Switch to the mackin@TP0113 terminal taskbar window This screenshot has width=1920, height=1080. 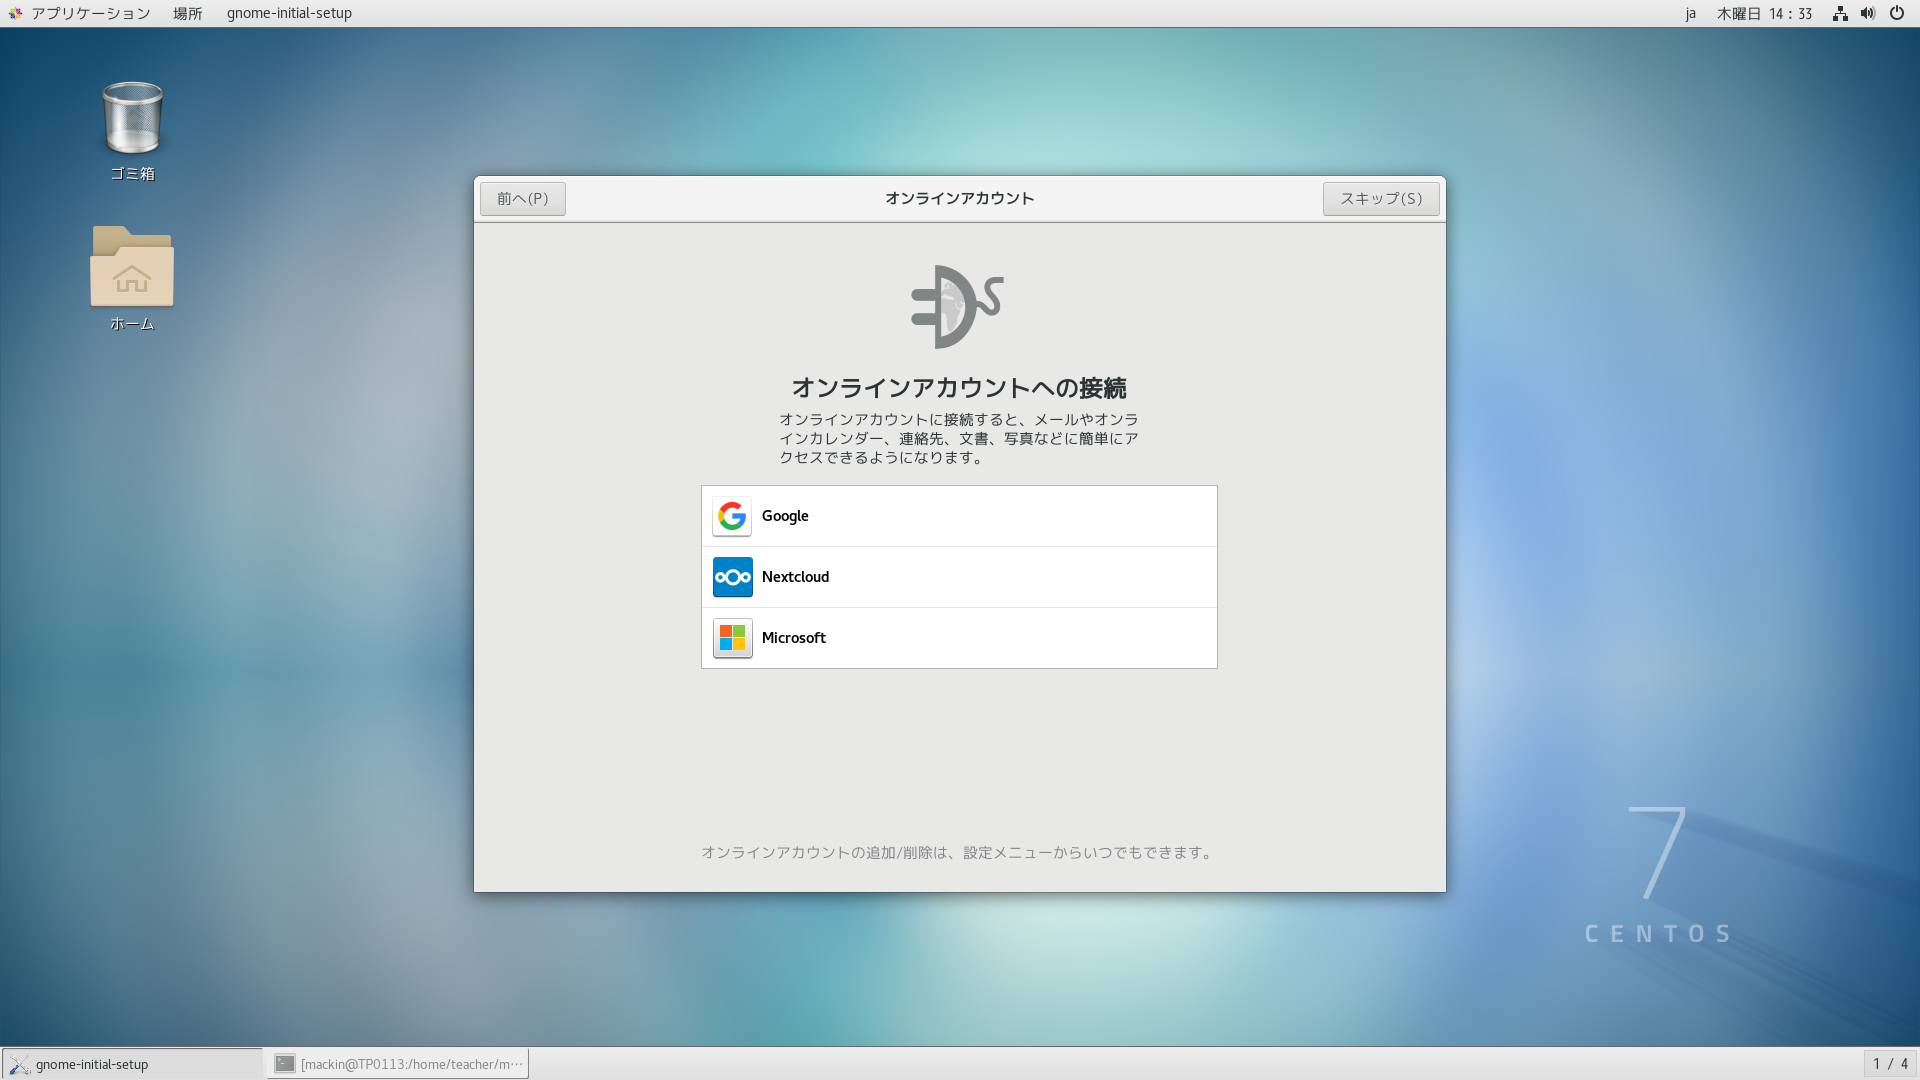[398, 1064]
